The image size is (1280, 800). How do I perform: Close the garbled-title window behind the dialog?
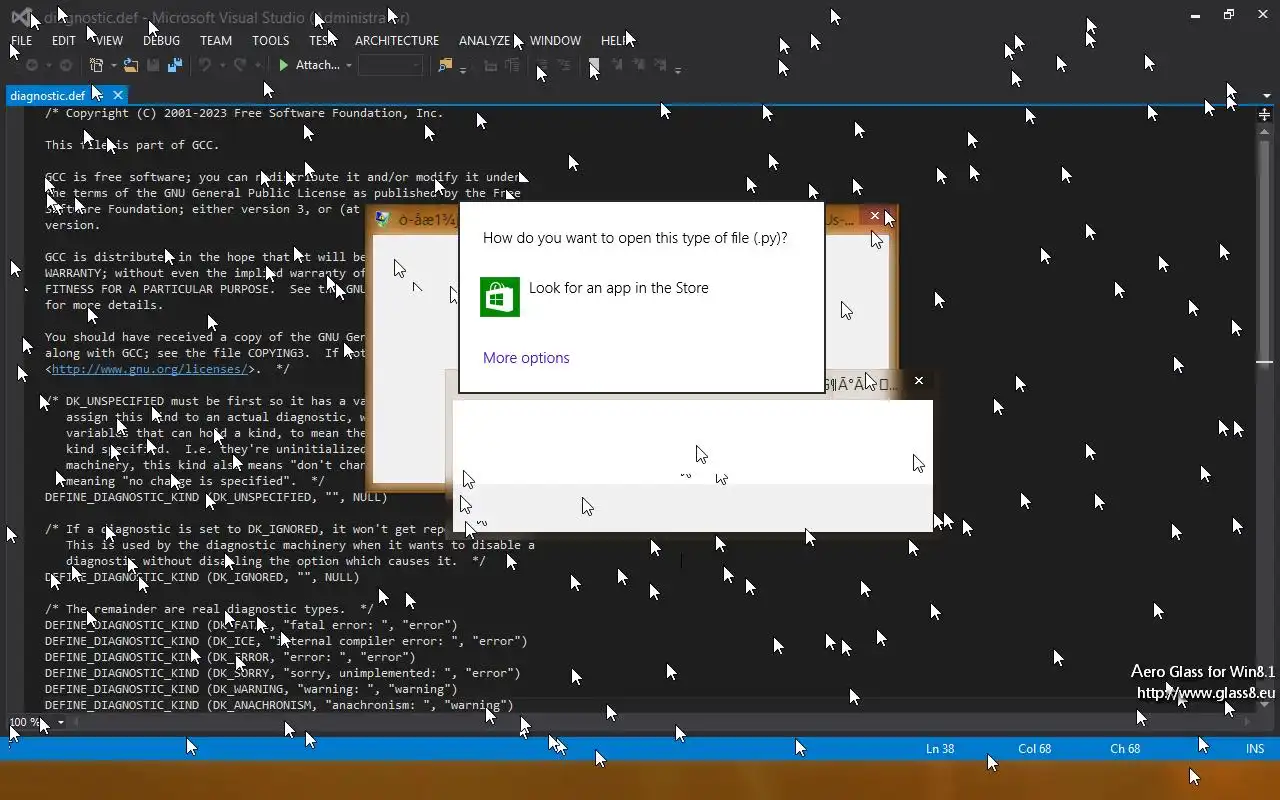875,216
